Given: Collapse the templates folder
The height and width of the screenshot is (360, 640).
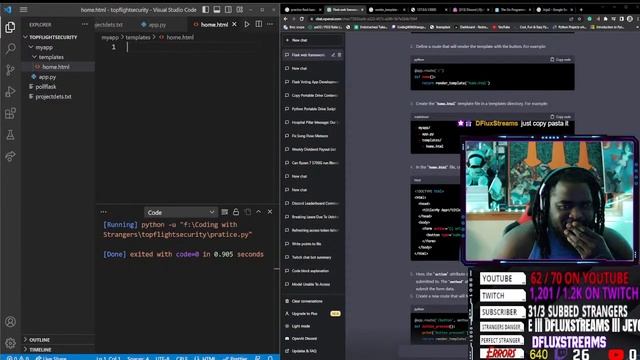Looking at the screenshot, I should click(35, 57).
